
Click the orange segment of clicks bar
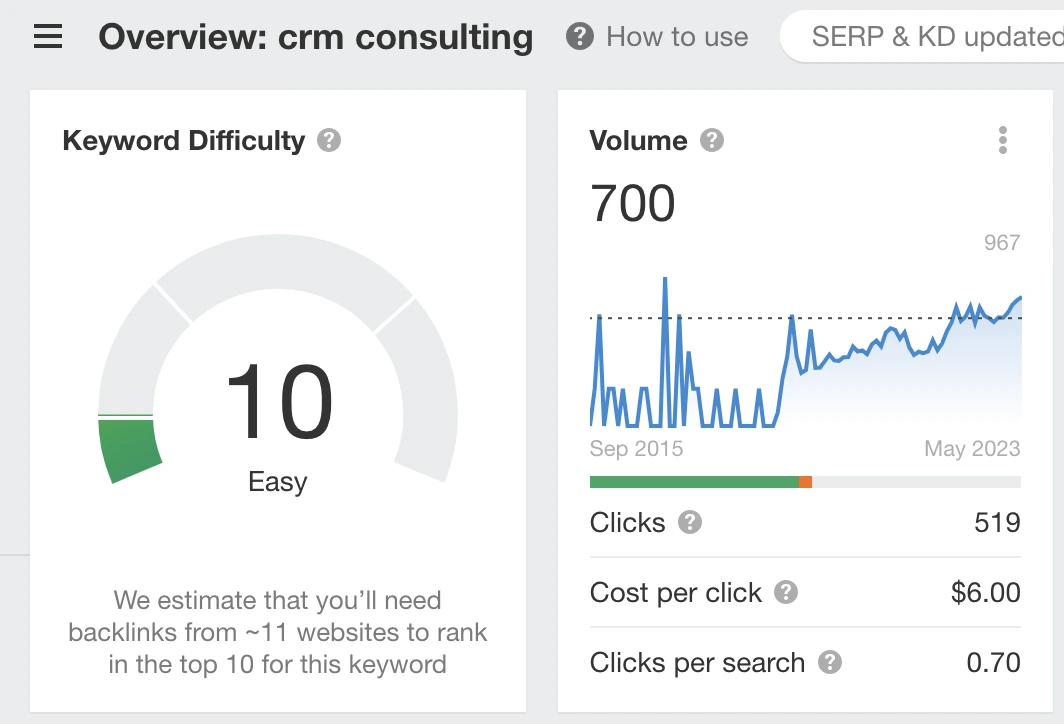(806, 482)
